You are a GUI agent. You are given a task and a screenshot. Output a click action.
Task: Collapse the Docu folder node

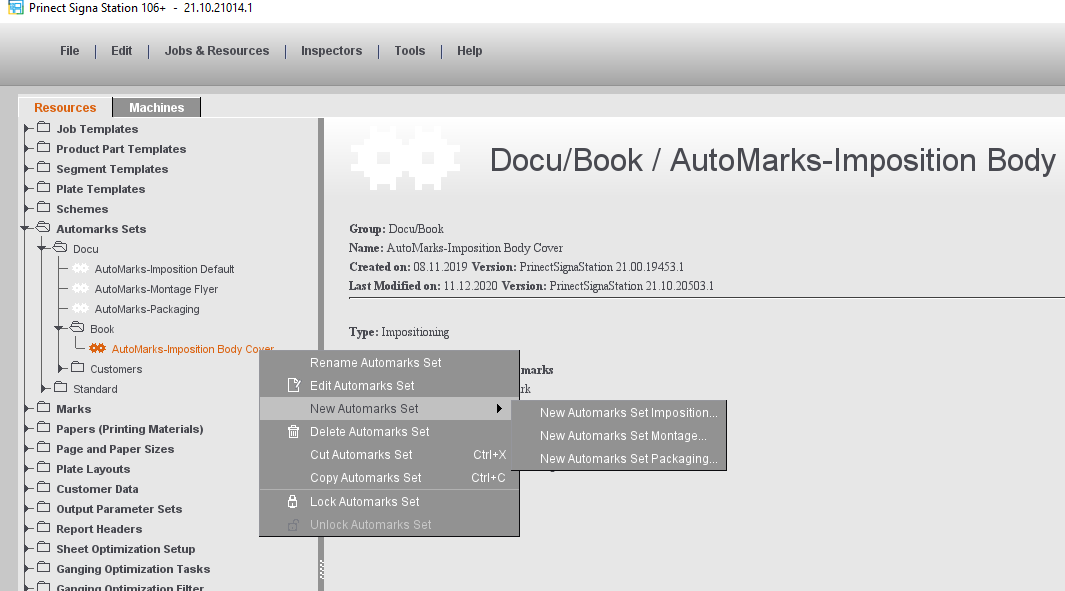[x=43, y=249]
